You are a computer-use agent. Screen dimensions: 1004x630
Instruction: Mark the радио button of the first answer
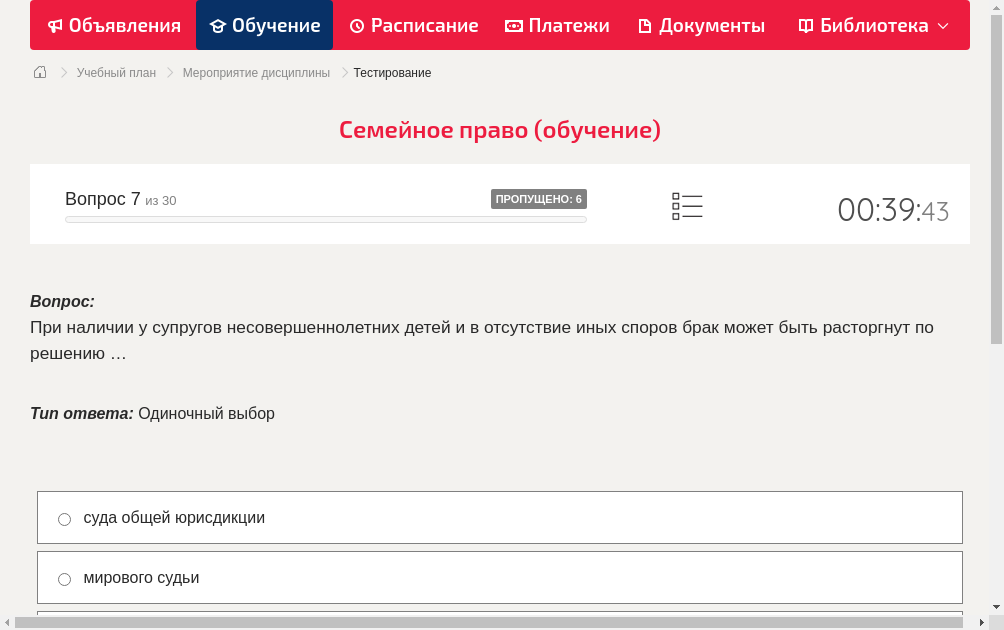64,518
